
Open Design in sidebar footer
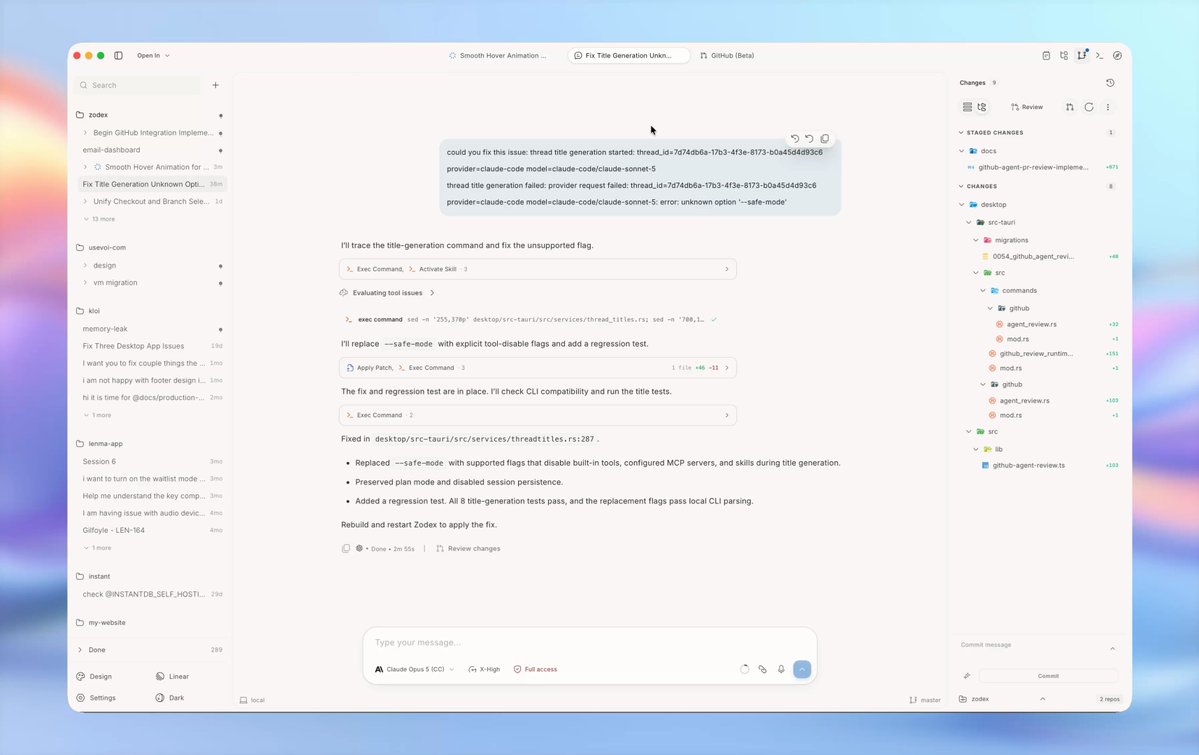click(94, 676)
